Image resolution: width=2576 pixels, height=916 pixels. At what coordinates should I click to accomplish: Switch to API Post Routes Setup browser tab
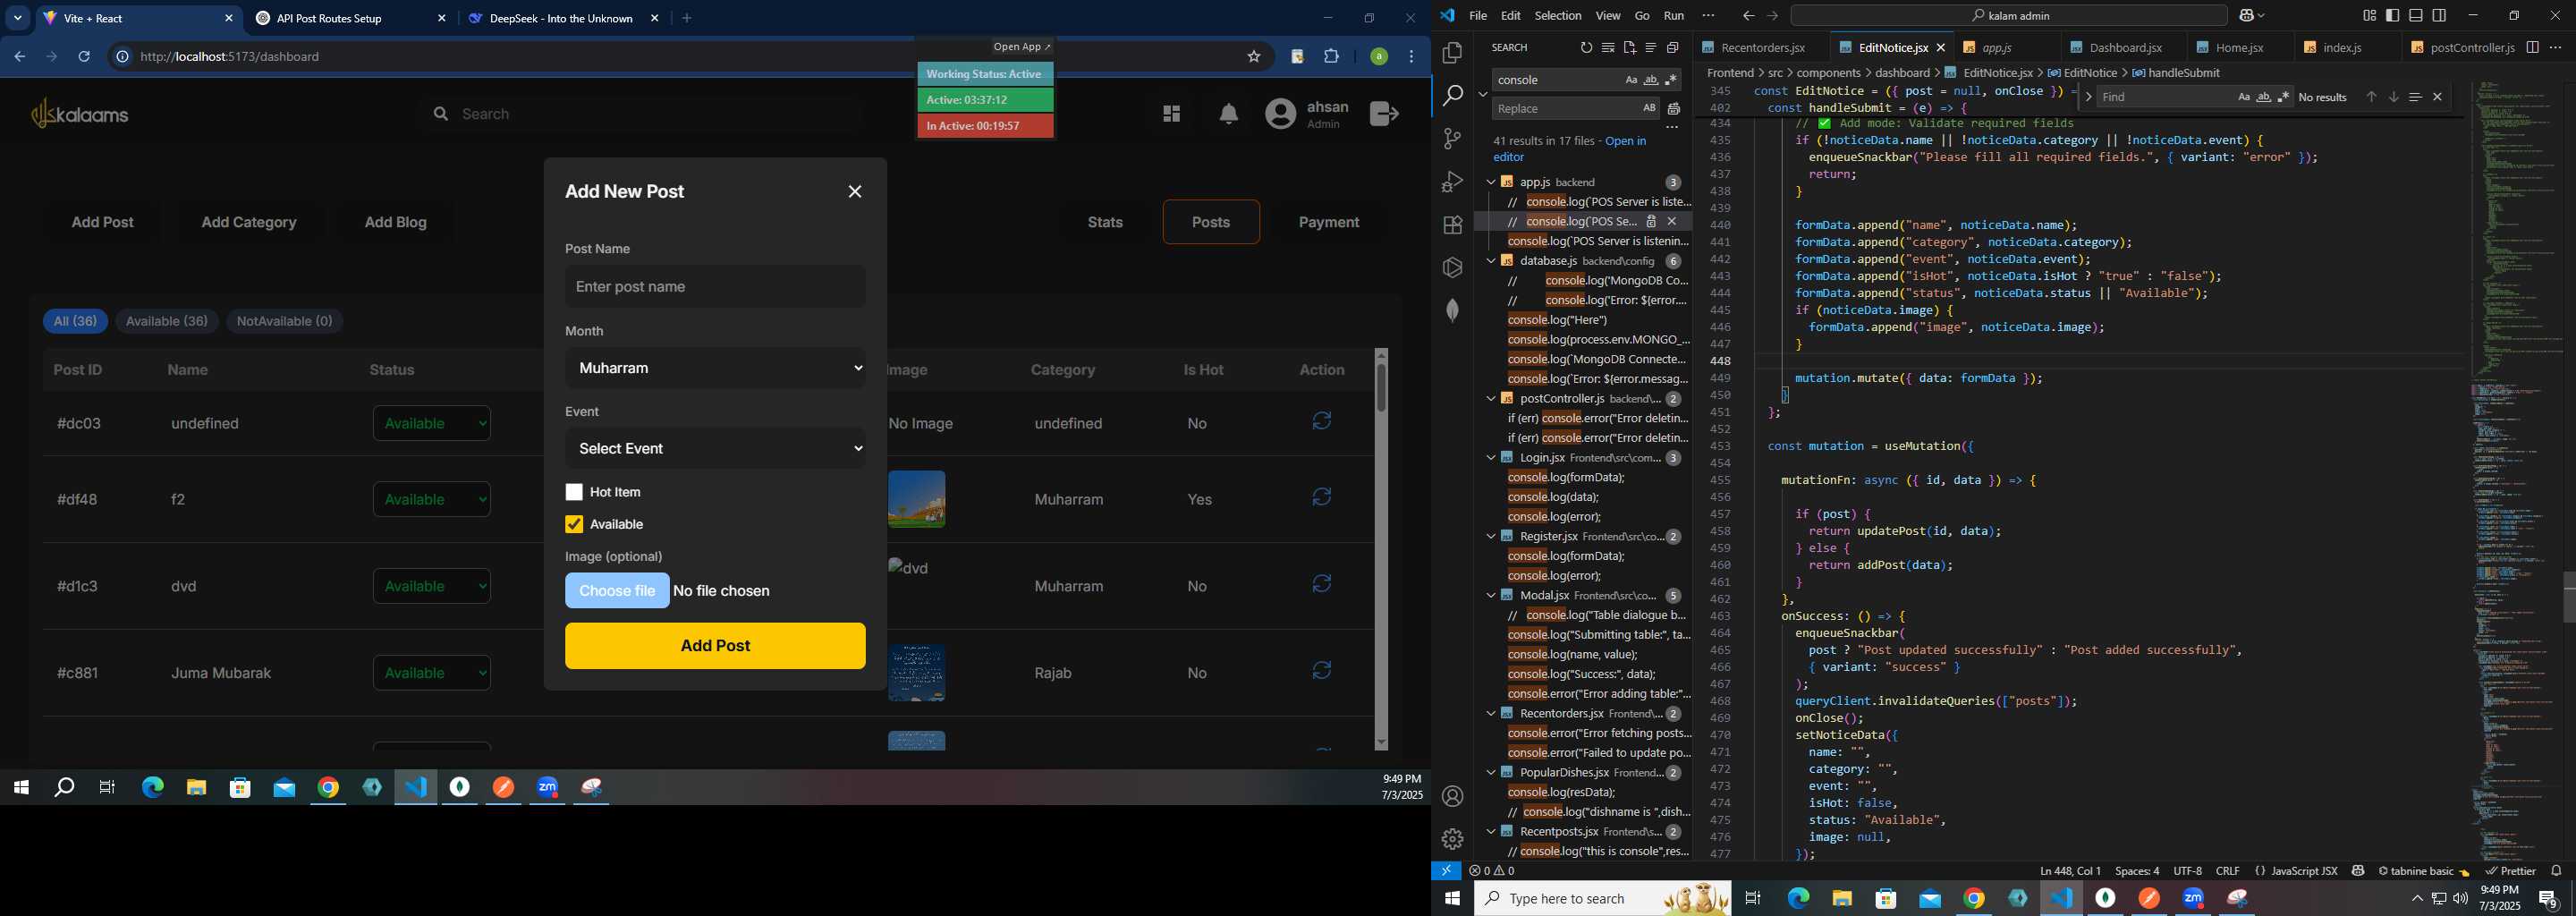(x=348, y=18)
